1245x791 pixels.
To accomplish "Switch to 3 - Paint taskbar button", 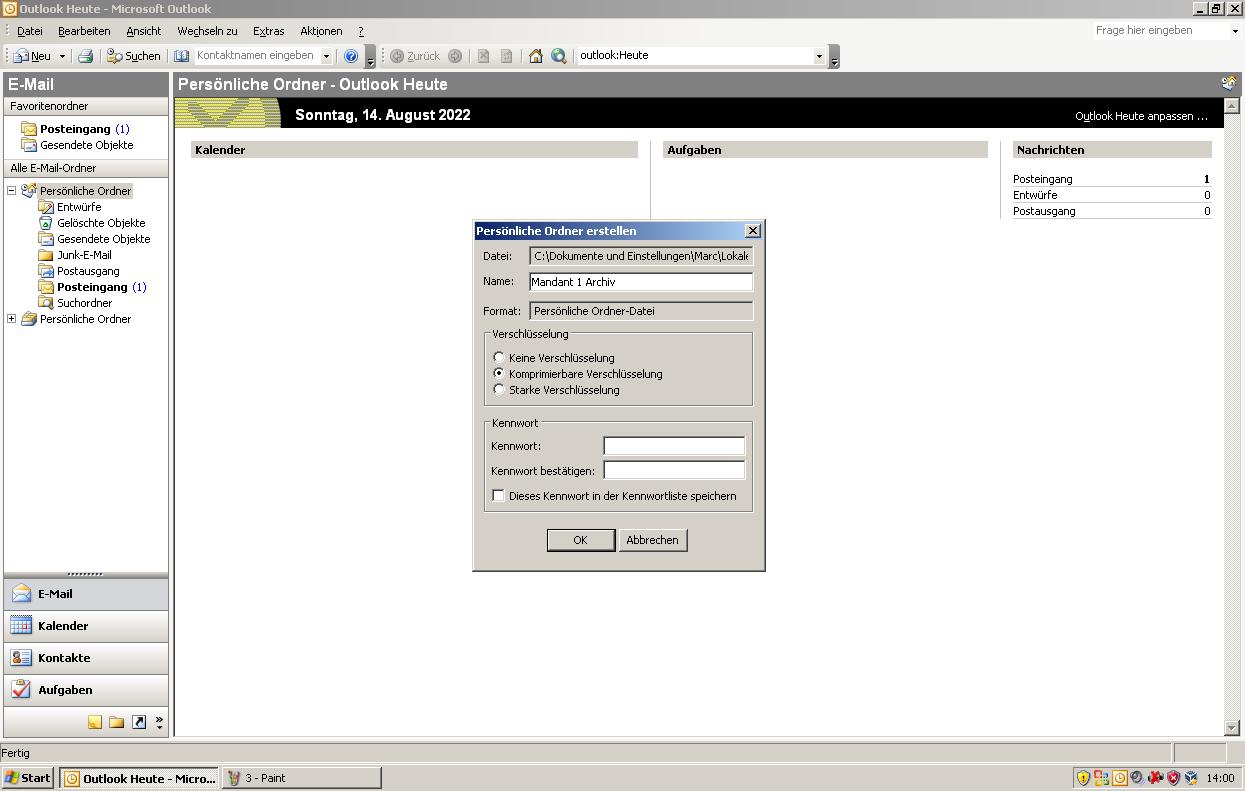I will (x=302, y=778).
